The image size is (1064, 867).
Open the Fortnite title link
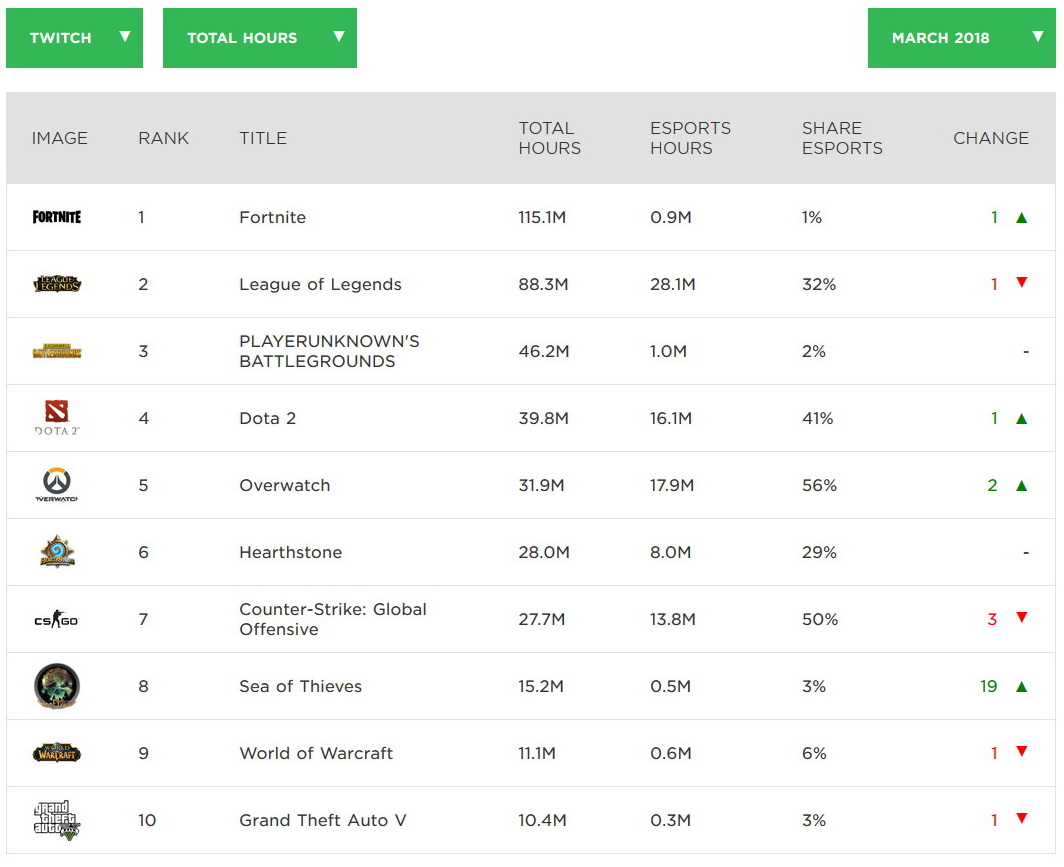click(273, 217)
